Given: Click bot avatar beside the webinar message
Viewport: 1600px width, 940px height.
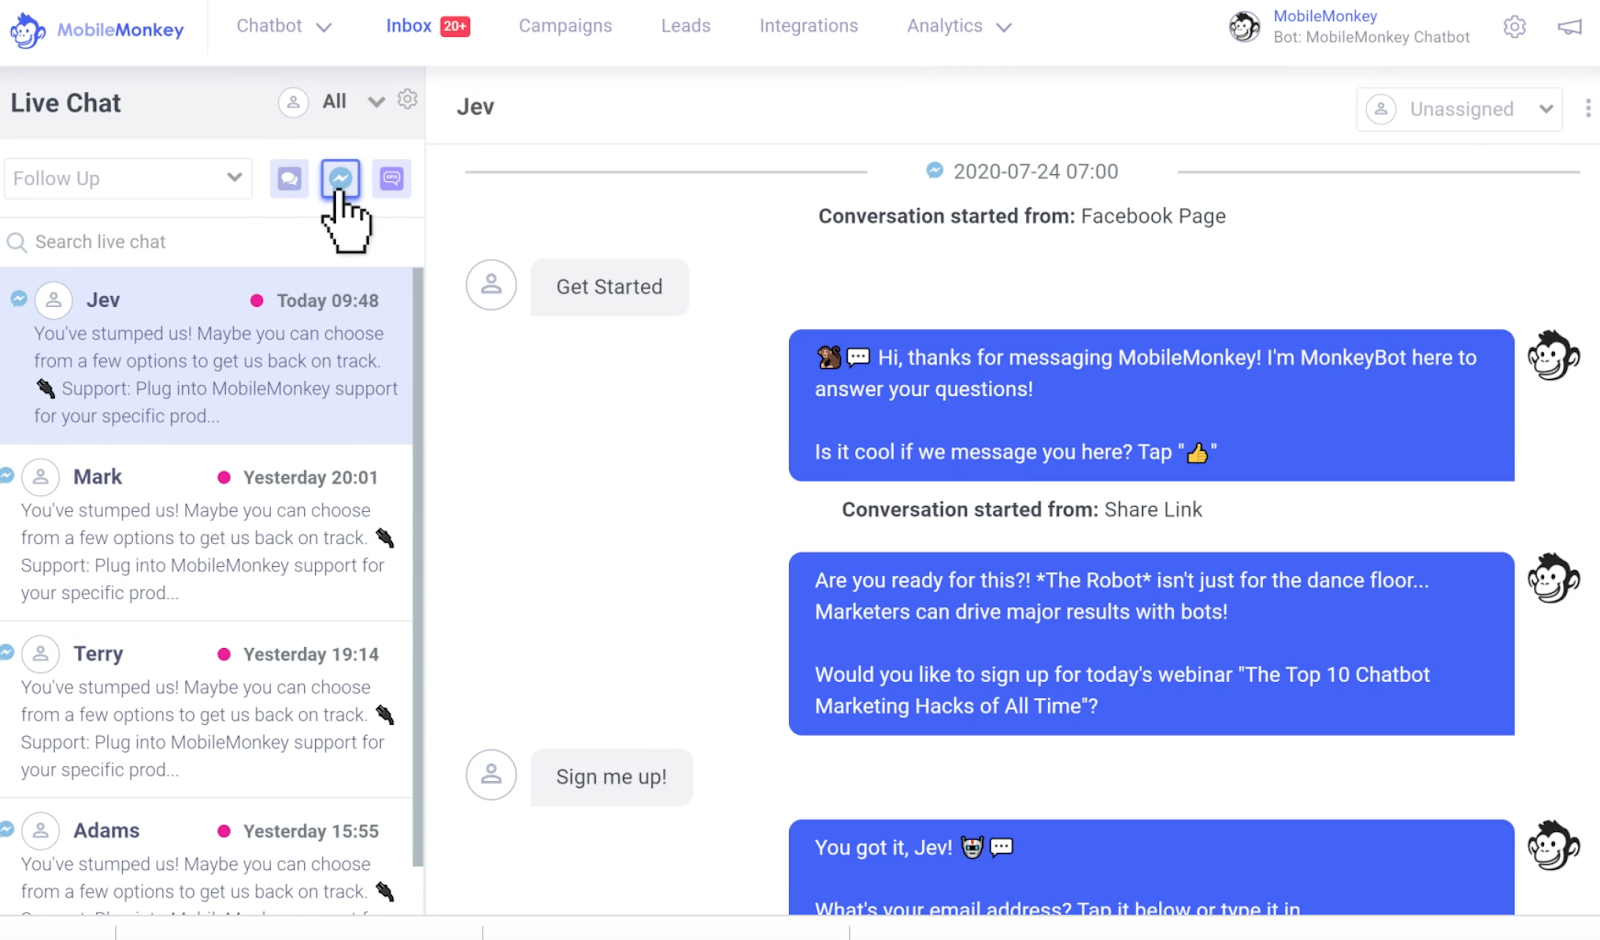Looking at the screenshot, I should (1553, 579).
